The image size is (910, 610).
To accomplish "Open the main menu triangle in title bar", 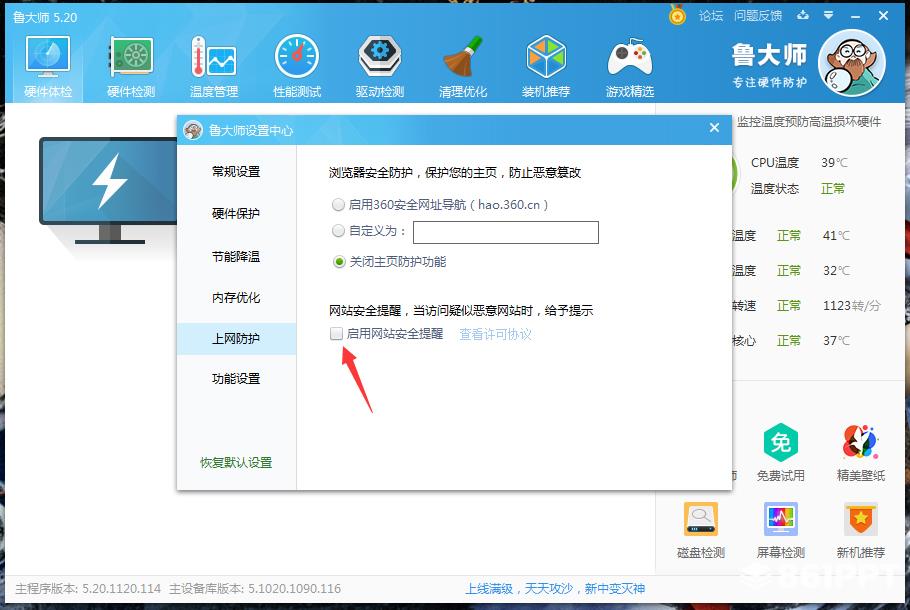I will (x=829, y=16).
